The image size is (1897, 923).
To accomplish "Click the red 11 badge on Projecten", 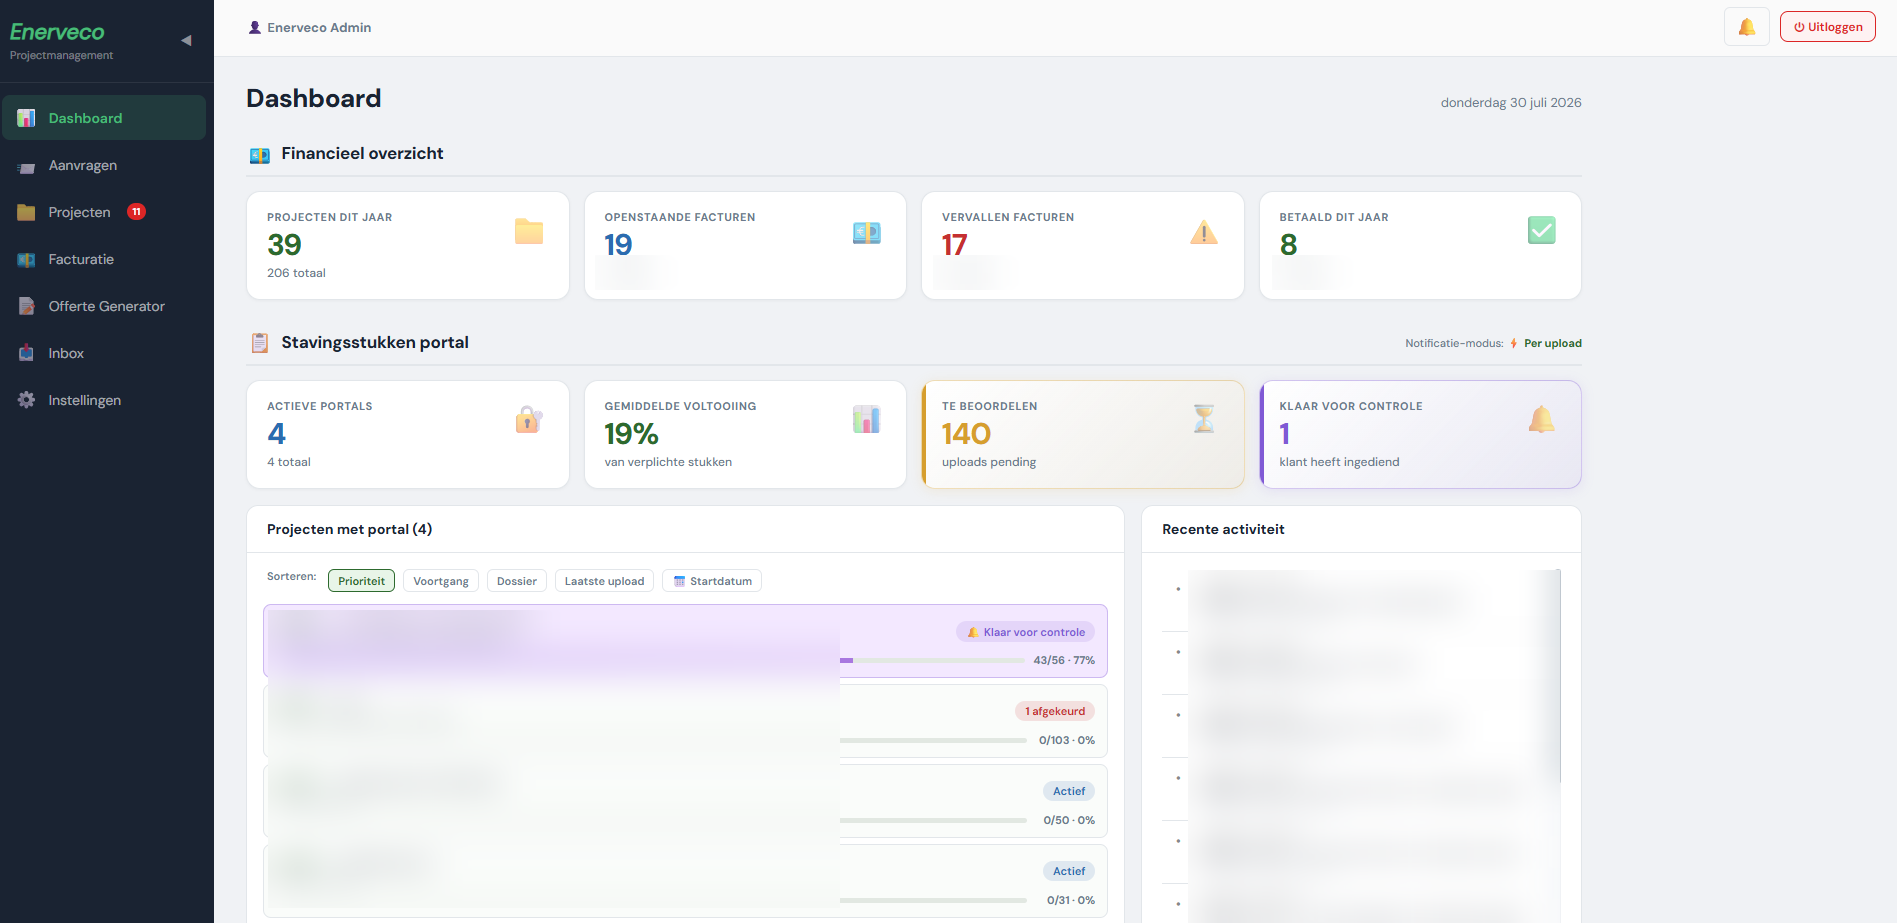I will tap(137, 212).
